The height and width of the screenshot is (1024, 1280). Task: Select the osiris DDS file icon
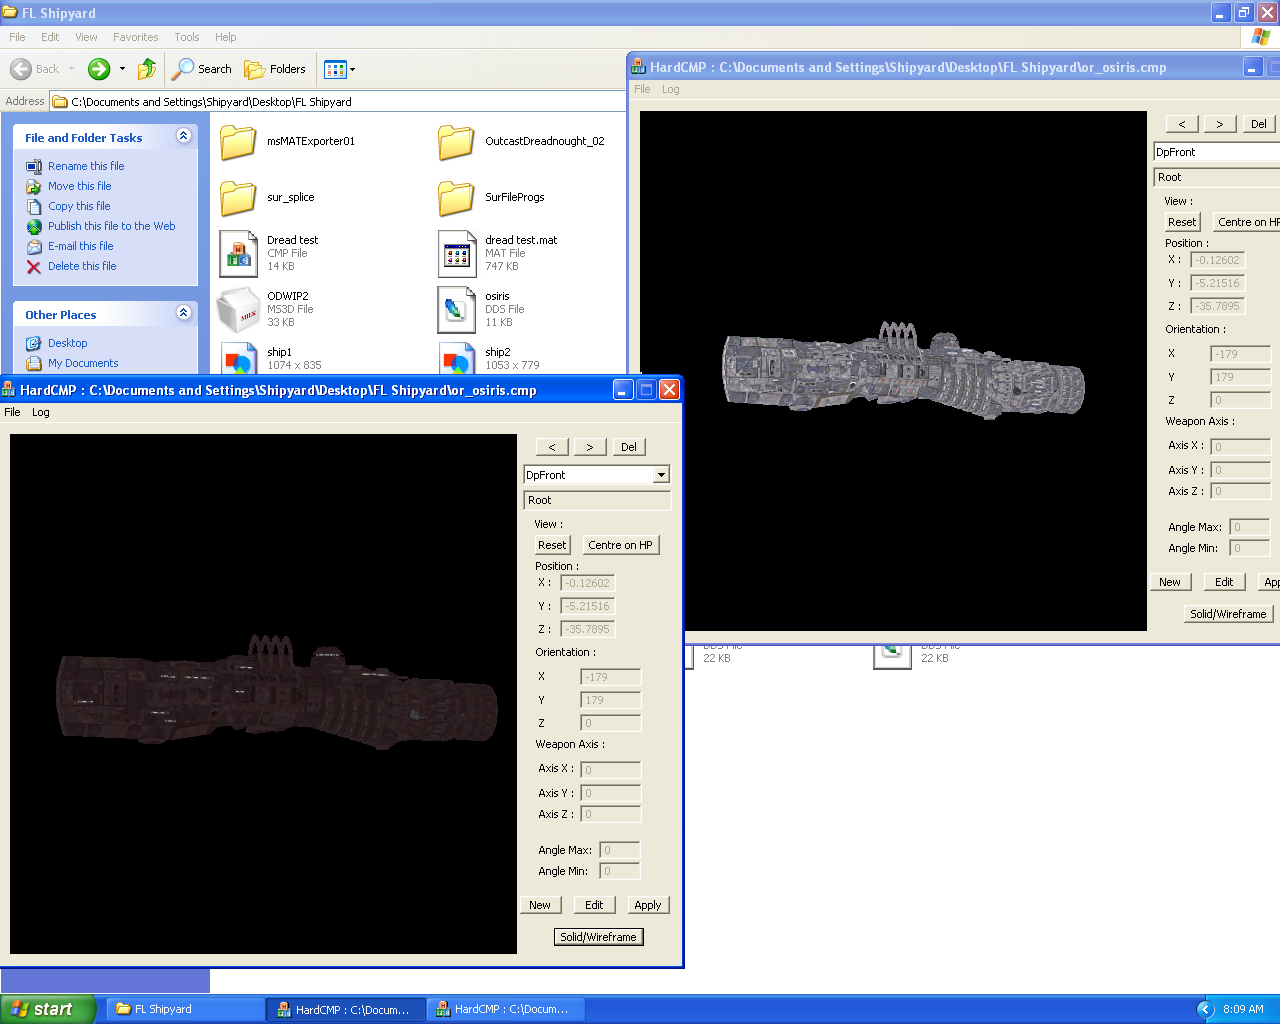[x=456, y=310]
